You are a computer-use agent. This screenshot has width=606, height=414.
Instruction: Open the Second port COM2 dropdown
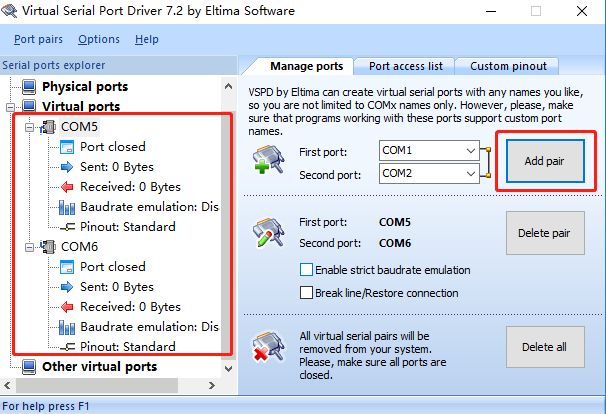click(x=429, y=173)
